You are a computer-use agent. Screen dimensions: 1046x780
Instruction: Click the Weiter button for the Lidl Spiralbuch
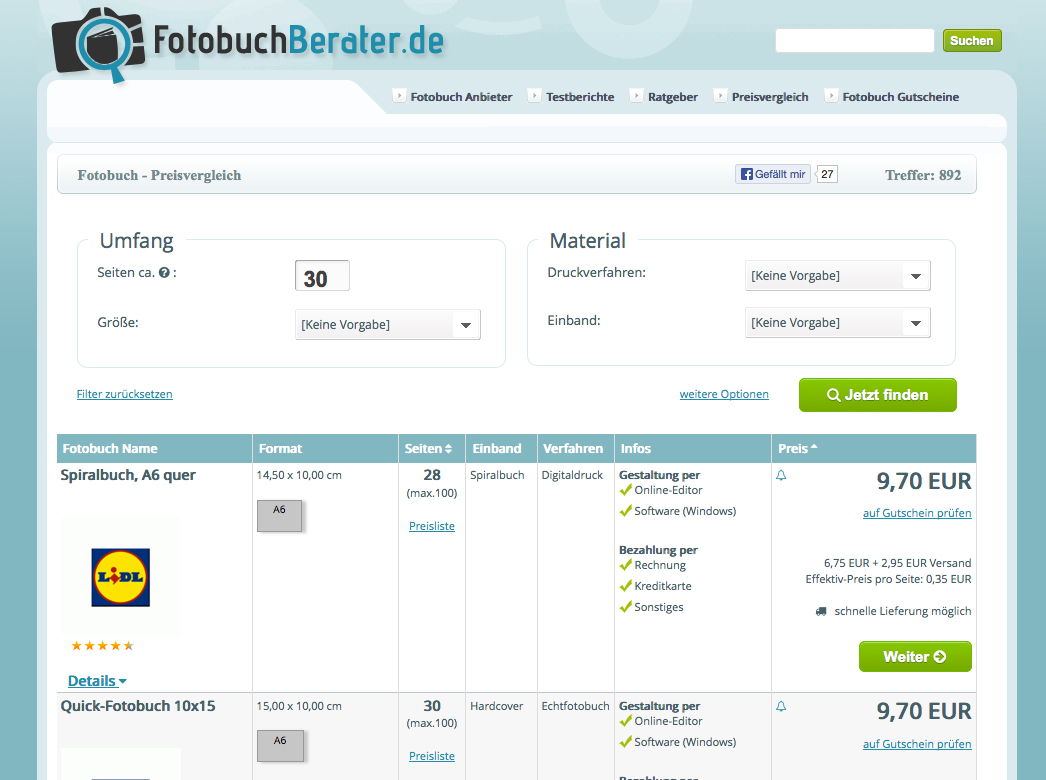point(915,657)
